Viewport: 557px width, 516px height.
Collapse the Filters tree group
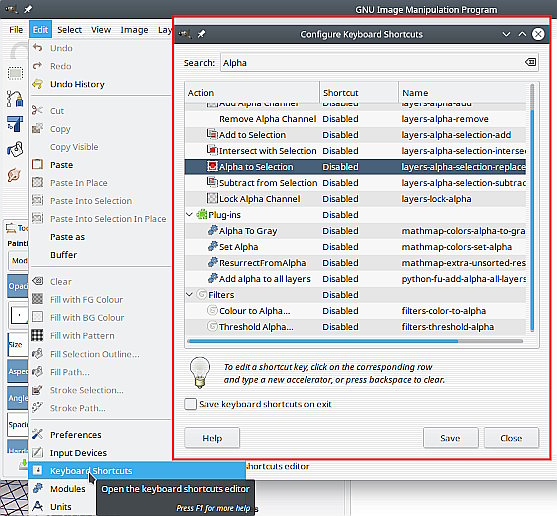pyautogui.click(x=190, y=294)
